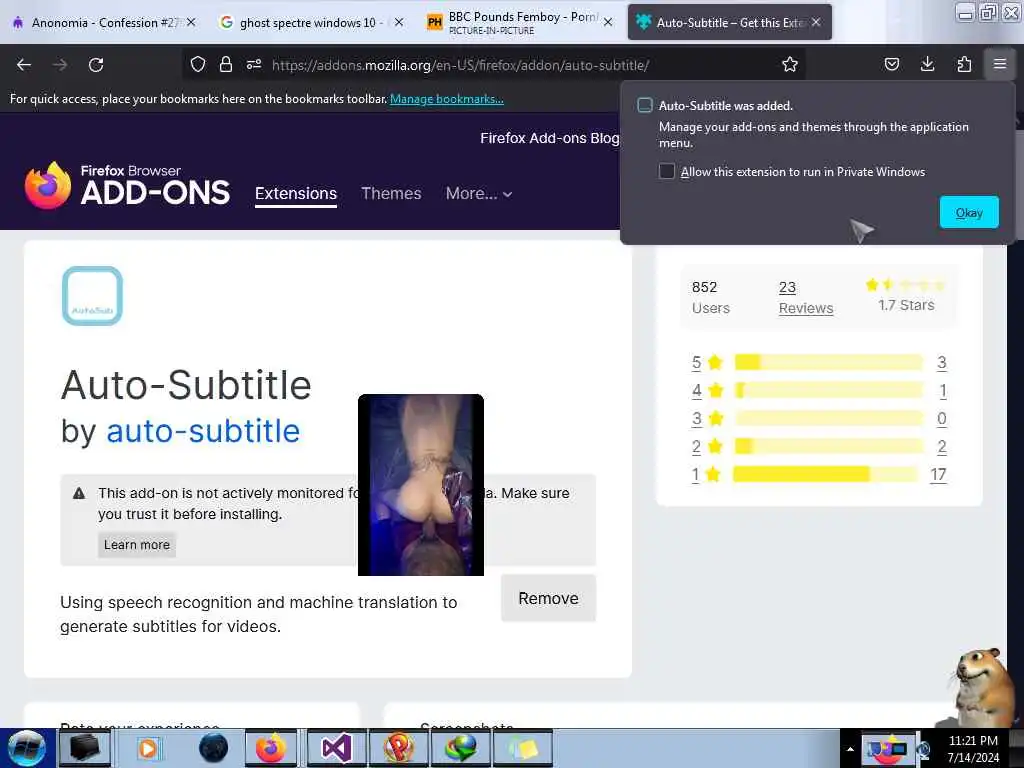Open the 3 five-star review count
Screen dimensions: 1024x768
(942, 362)
